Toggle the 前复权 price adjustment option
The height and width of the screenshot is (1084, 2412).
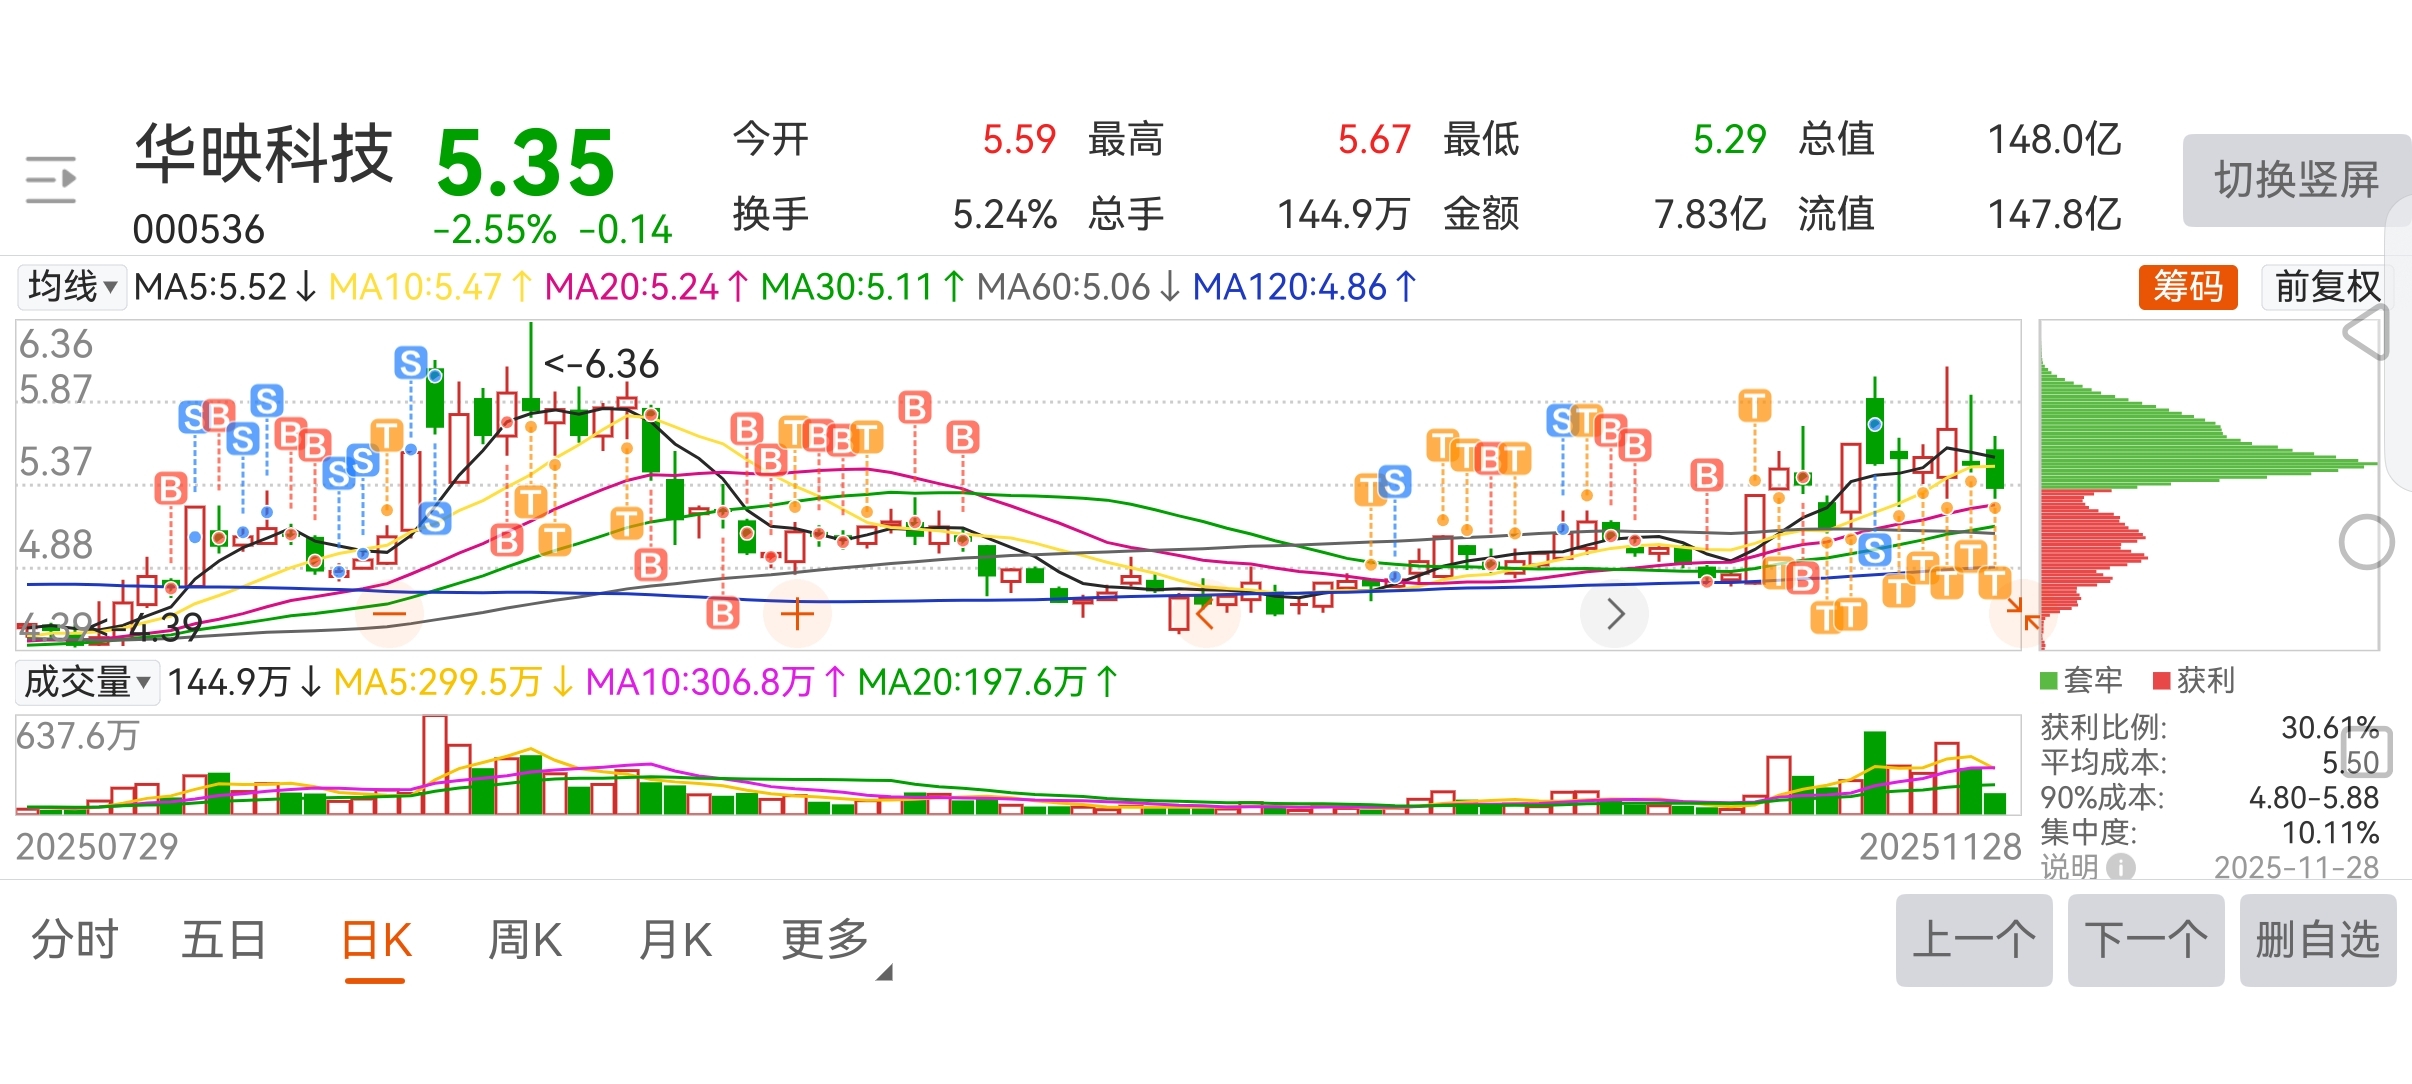coord(2326,287)
